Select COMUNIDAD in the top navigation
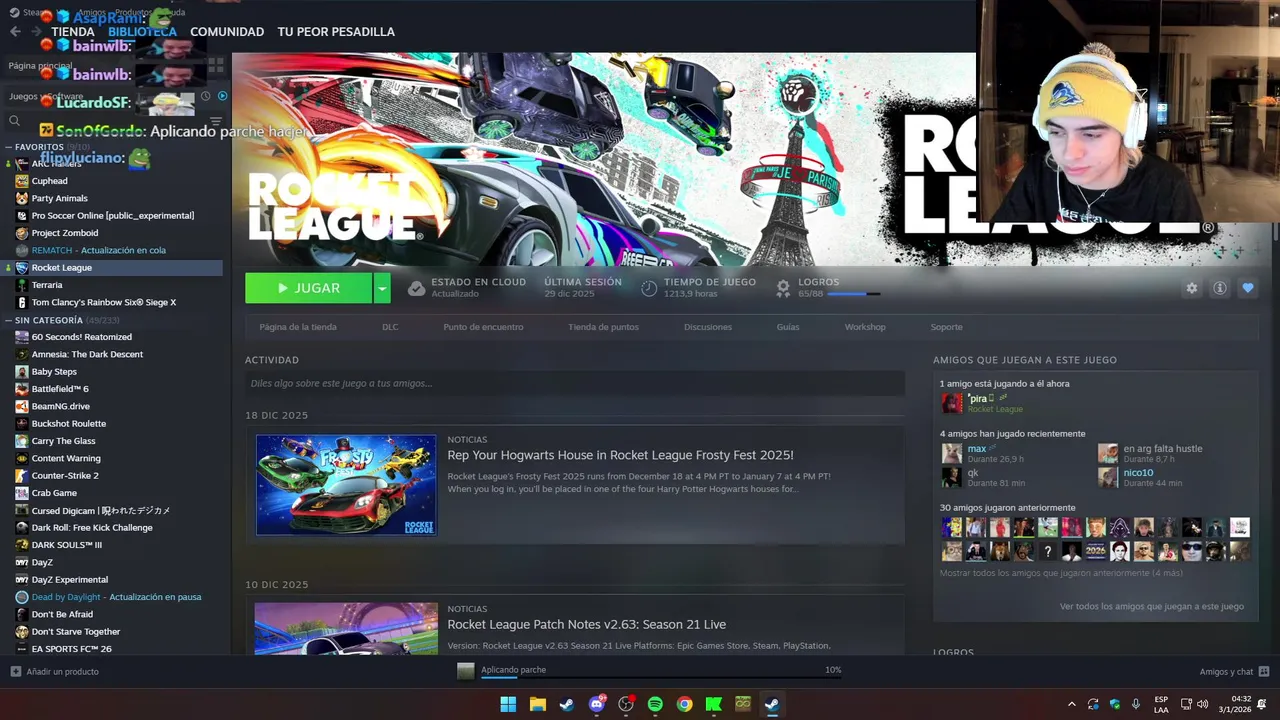Screen dimensions: 1280x720 [227, 32]
